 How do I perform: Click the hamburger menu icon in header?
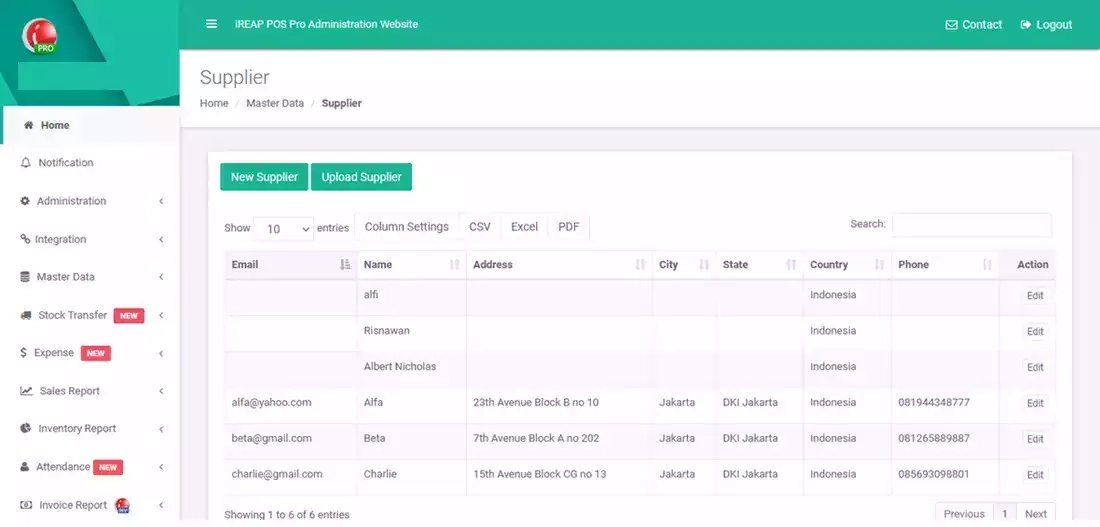click(211, 24)
